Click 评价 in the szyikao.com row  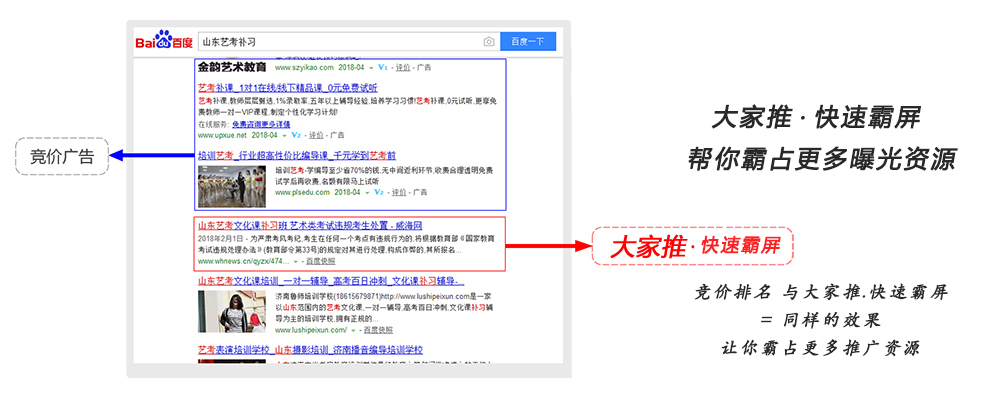(402, 68)
